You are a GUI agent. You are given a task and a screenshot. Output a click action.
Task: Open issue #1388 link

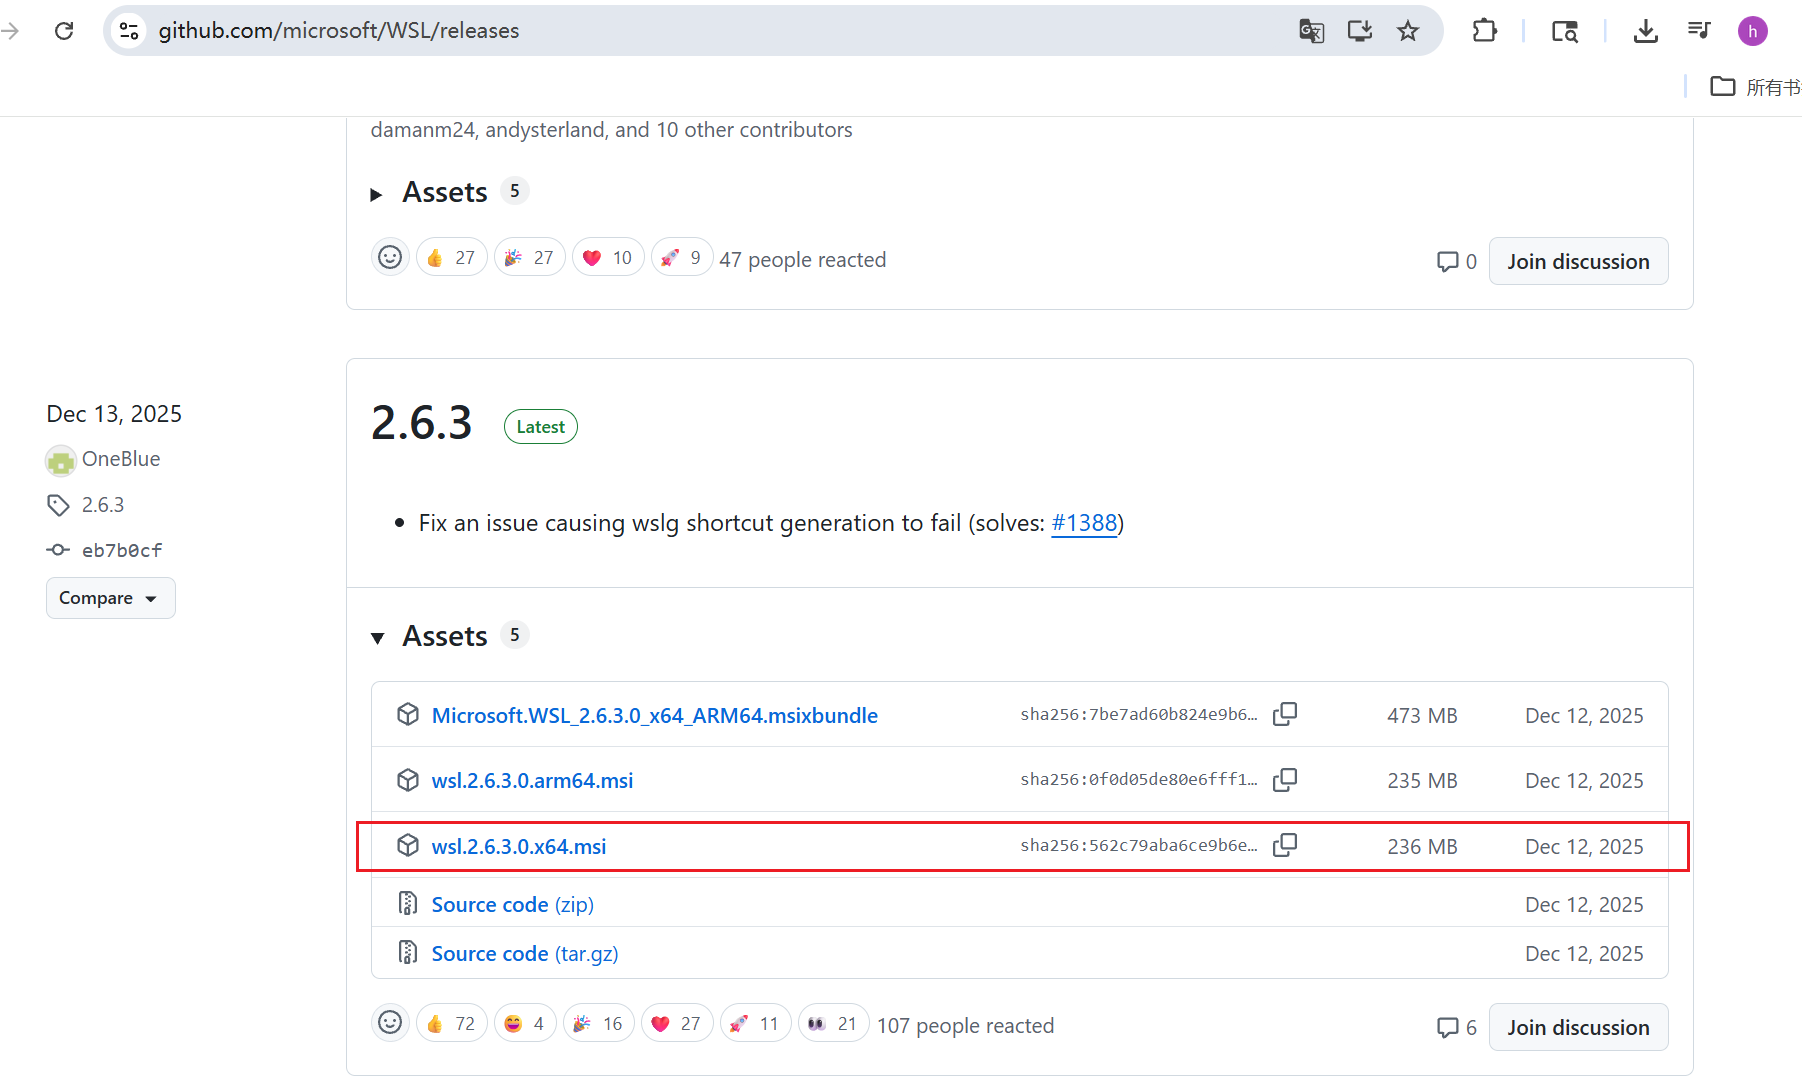(1084, 523)
